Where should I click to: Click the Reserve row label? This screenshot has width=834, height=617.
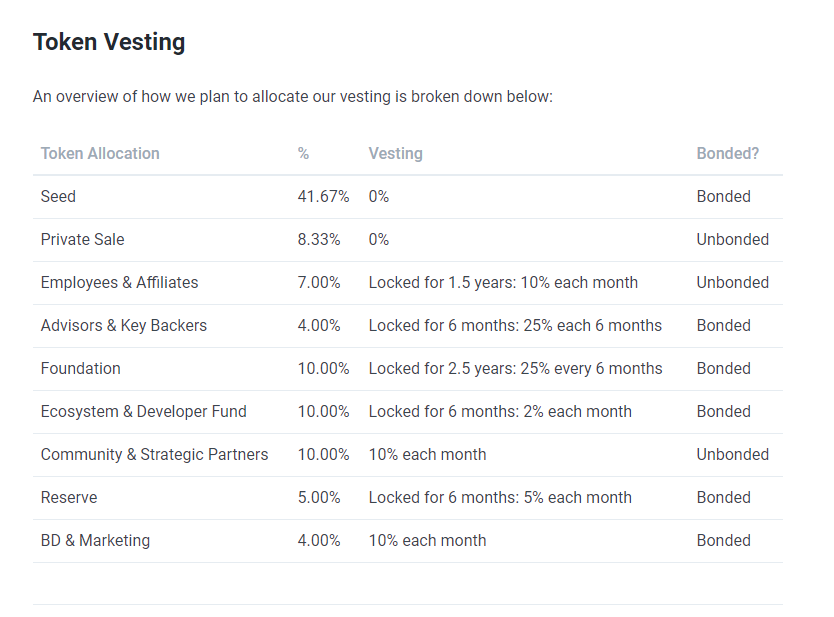coord(69,497)
